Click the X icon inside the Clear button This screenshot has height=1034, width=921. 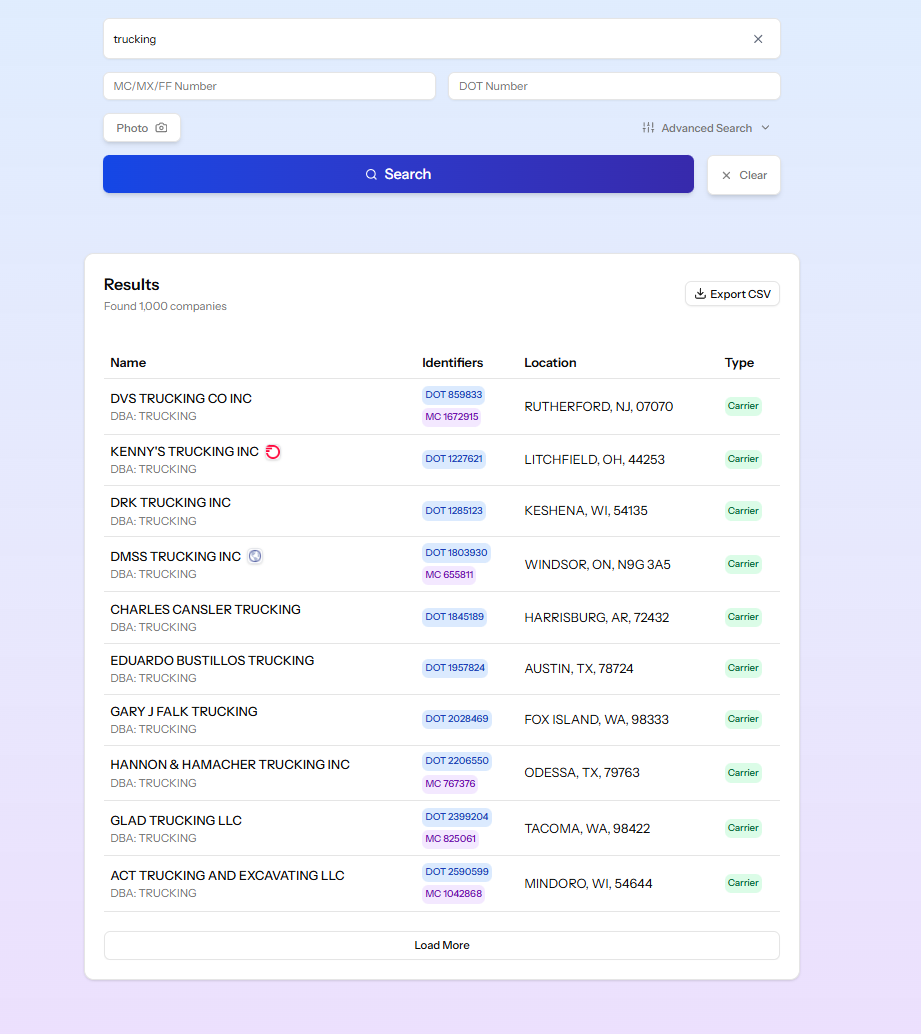(727, 174)
